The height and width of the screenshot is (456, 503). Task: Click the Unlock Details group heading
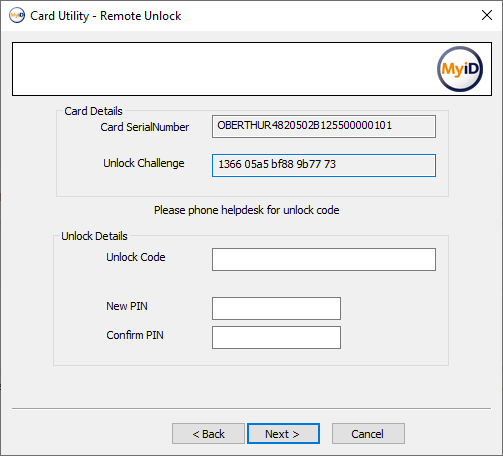(94, 236)
